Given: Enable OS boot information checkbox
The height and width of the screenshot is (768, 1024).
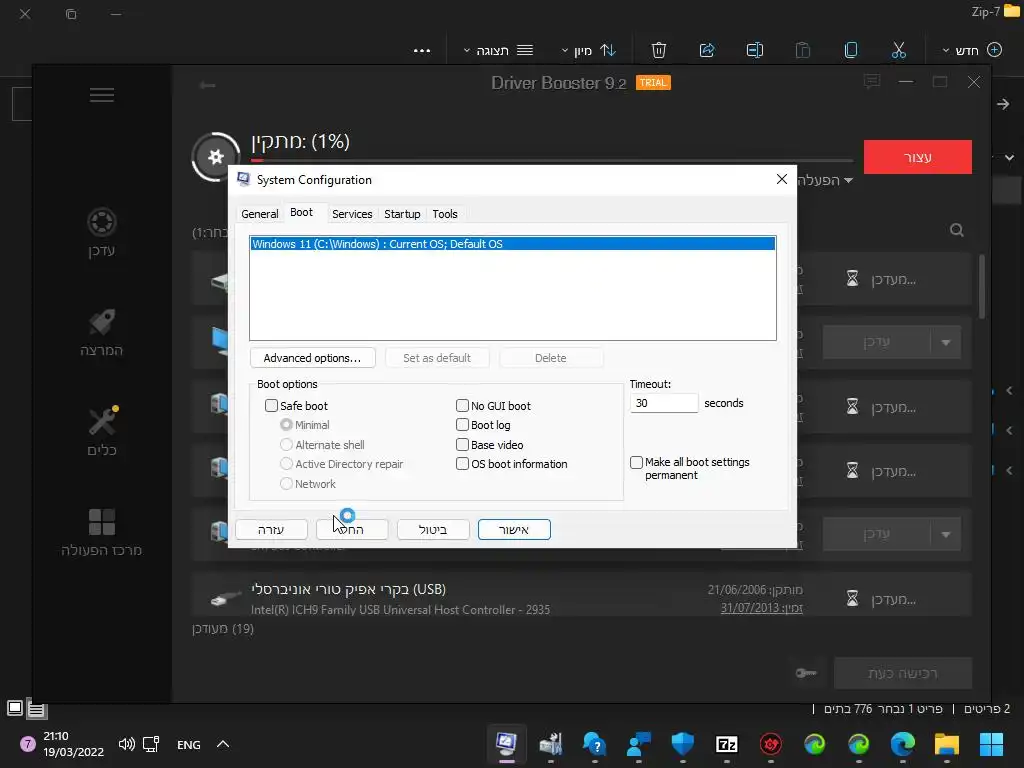Looking at the screenshot, I should pyautogui.click(x=462, y=464).
